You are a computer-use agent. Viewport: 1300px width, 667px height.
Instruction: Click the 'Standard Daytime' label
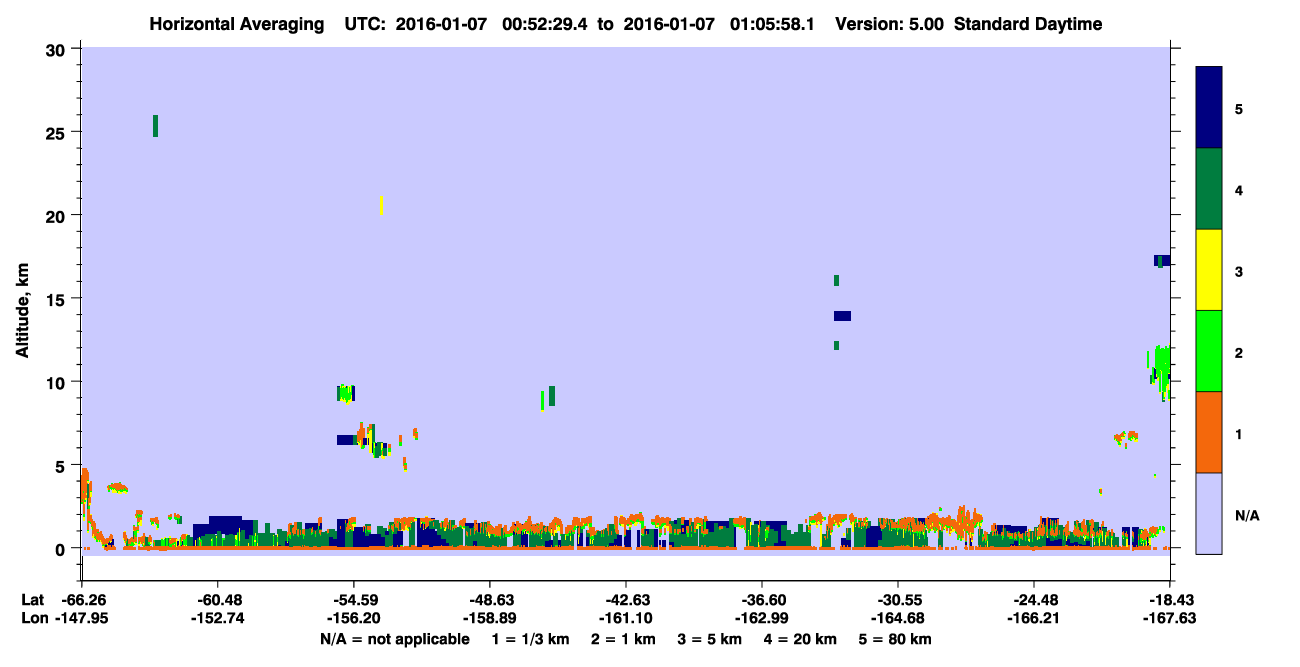[x=1028, y=24]
